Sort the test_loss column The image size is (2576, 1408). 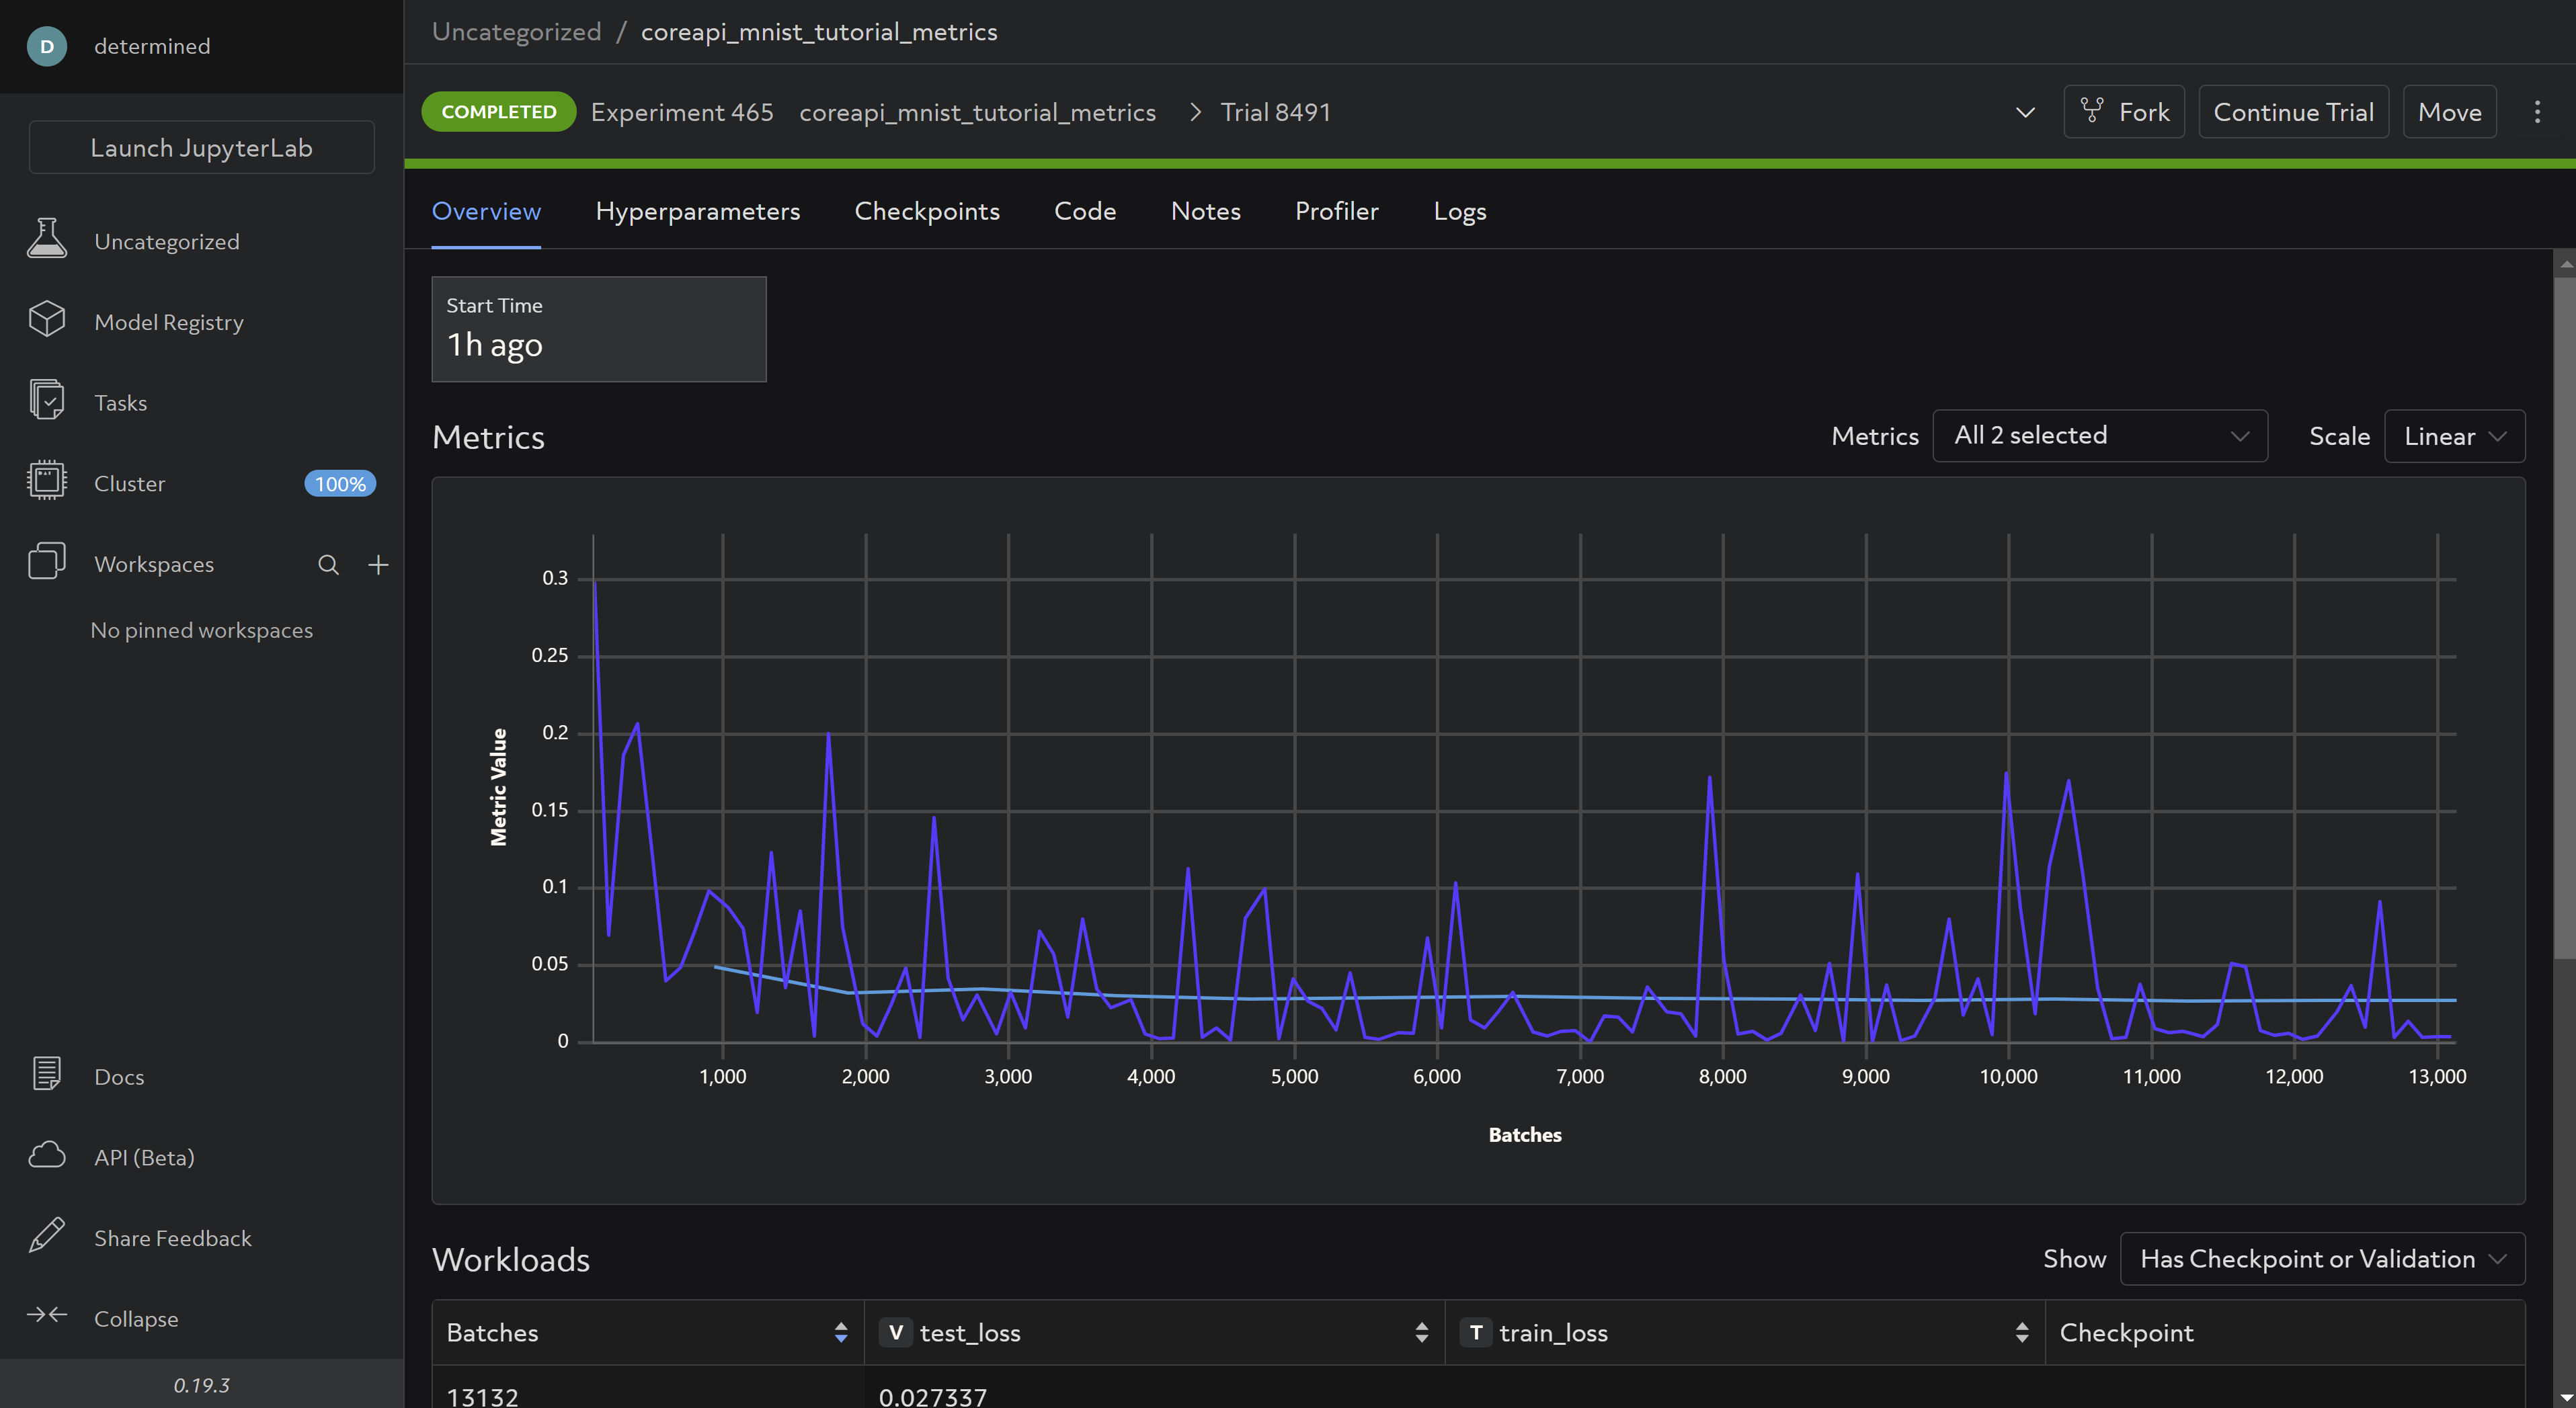click(x=1421, y=1332)
